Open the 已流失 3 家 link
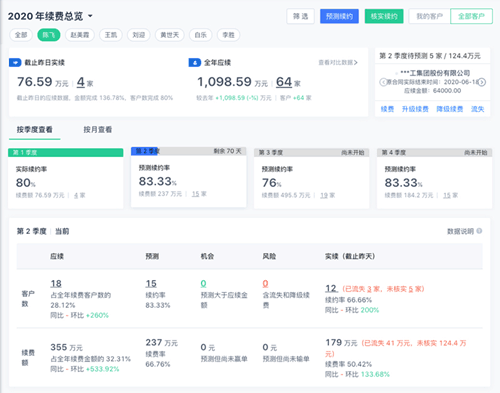The height and width of the screenshot is (393, 500). tap(369, 289)
